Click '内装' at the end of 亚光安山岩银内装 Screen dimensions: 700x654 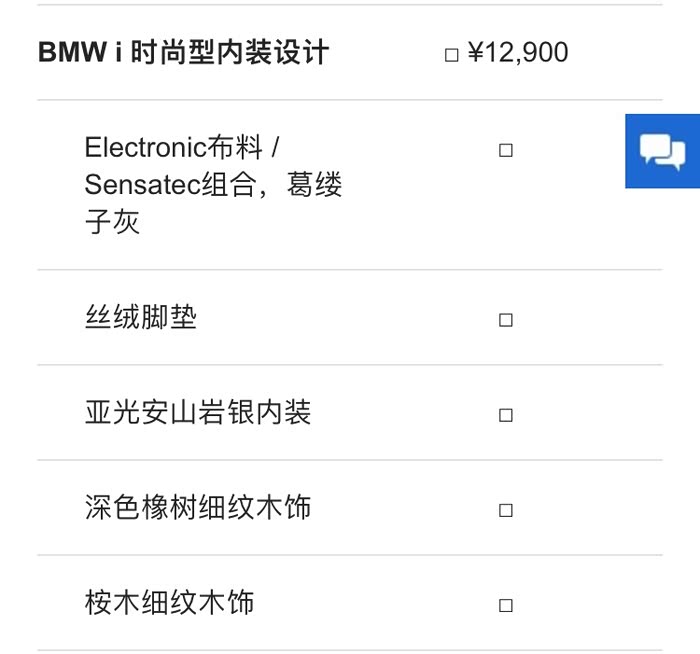[x=284, y=412]
